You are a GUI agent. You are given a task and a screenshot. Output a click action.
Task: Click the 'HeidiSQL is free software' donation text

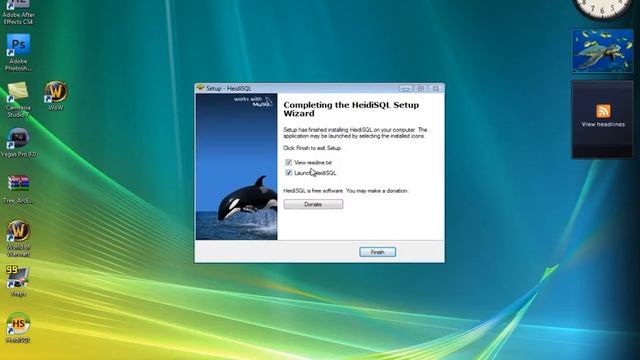(x=346, y=191)
